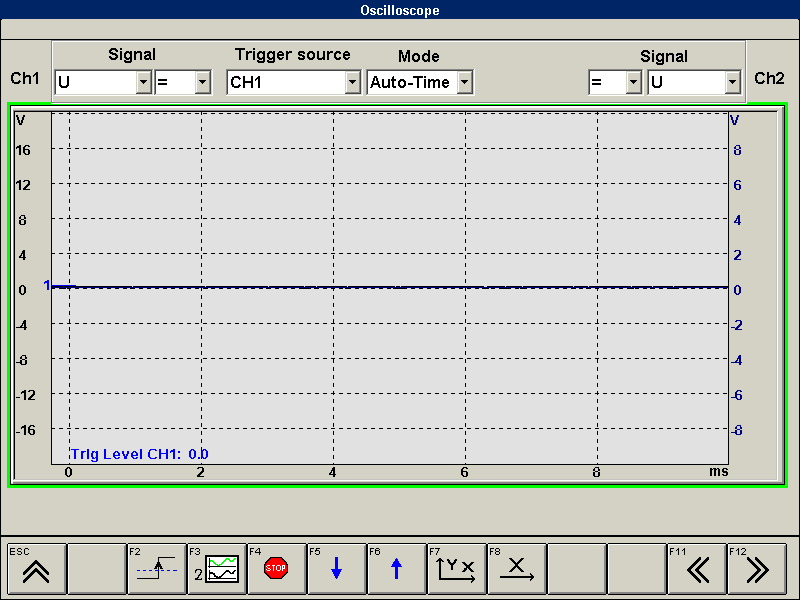This screenshot has height=600, width=800.
Task: Click the 'Trig Level CH1: 0.0' text
Action: (x=139, y=454)
